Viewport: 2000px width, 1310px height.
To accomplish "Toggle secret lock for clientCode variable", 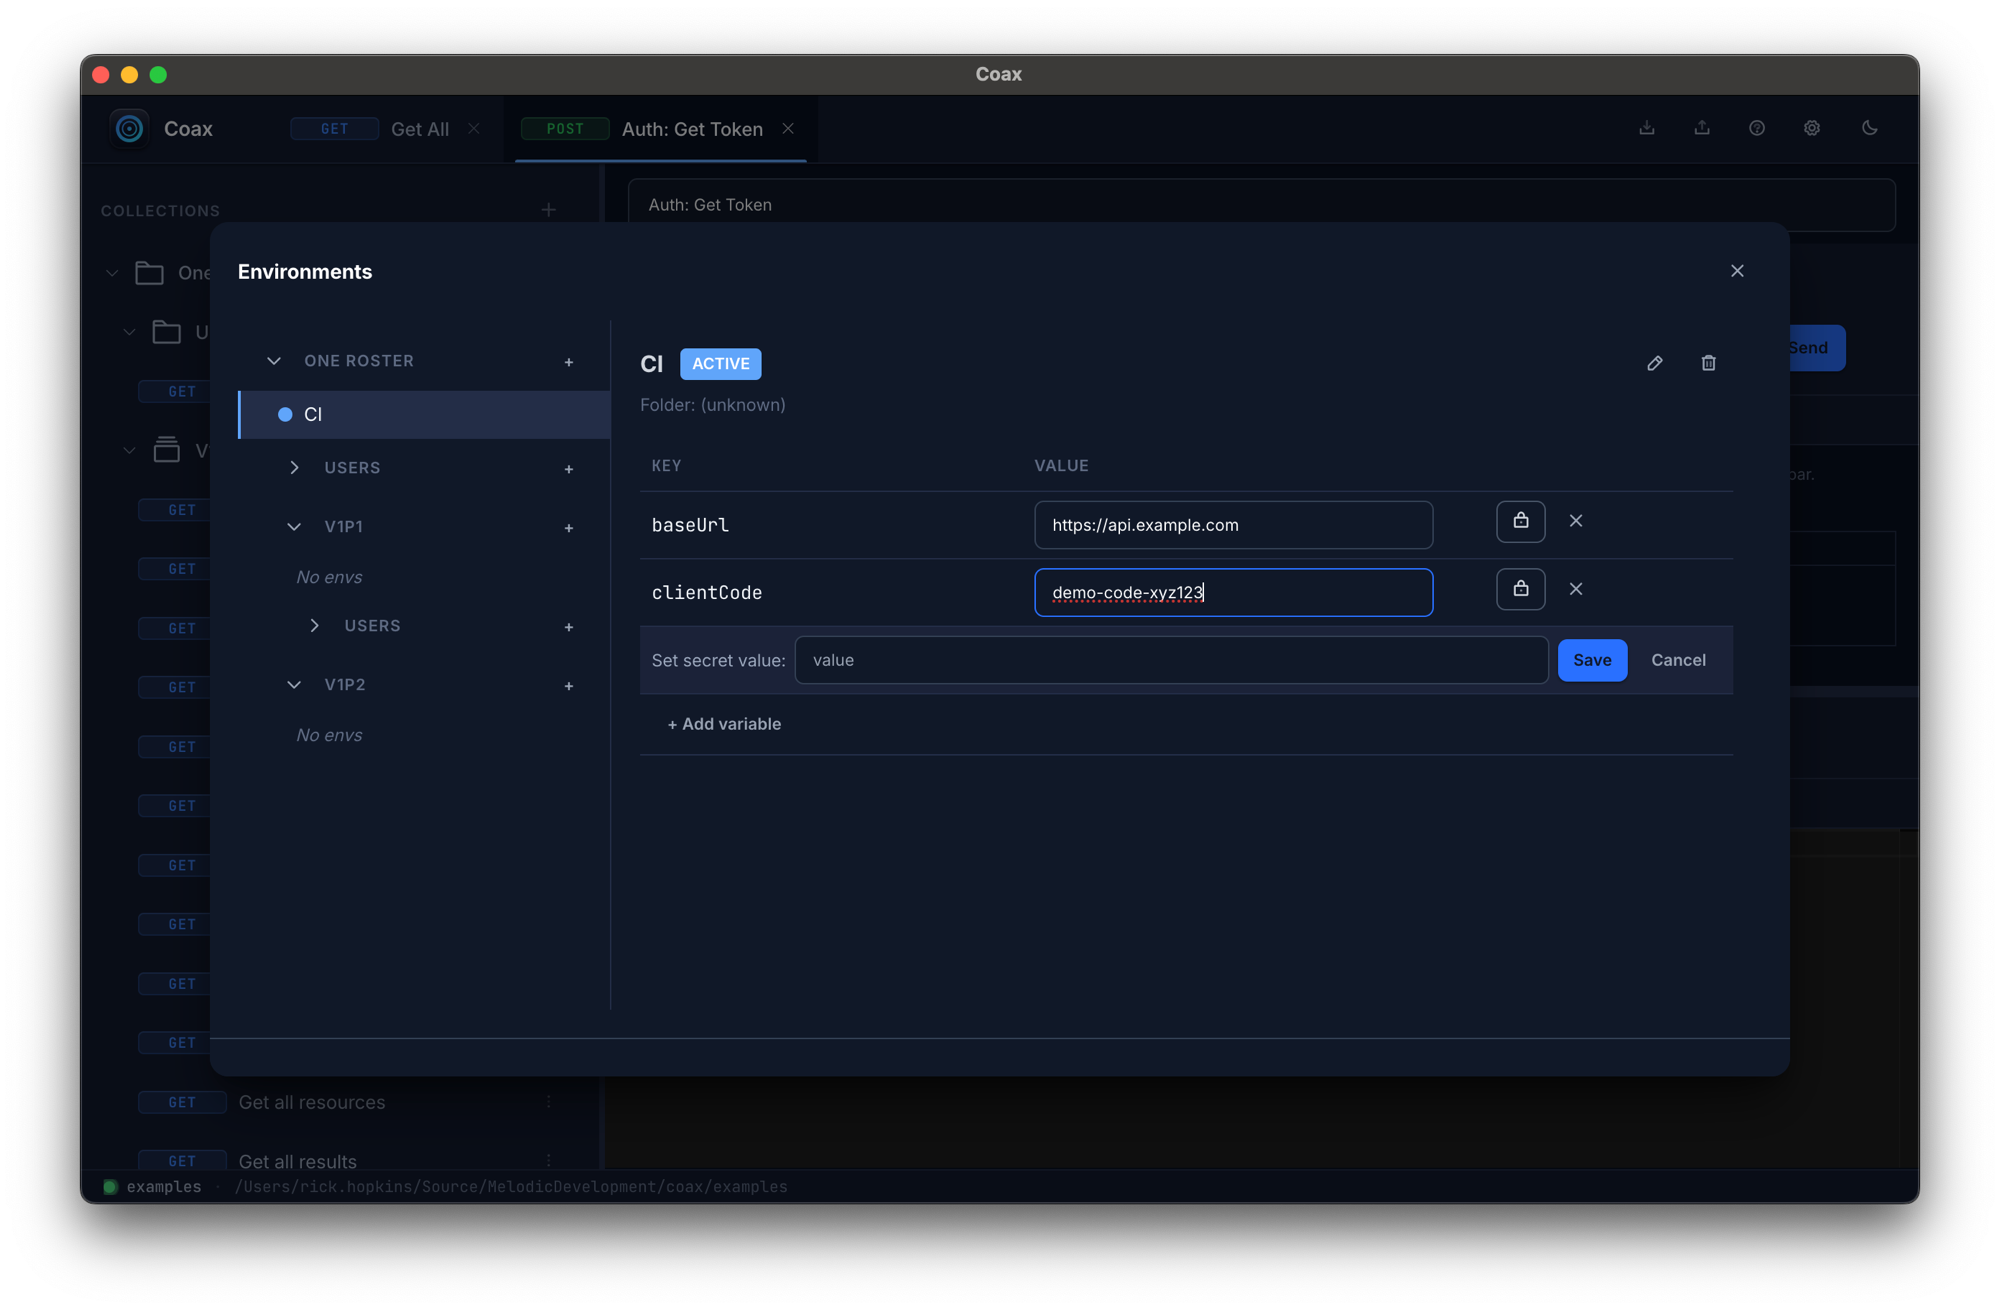I will pos(1520,589).
